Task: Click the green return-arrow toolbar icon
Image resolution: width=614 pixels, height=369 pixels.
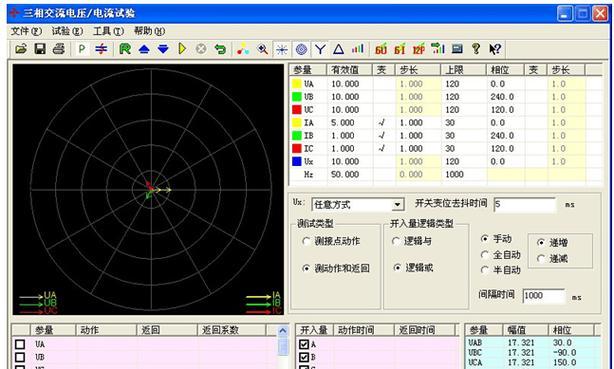Action: [x=220, y=49]
